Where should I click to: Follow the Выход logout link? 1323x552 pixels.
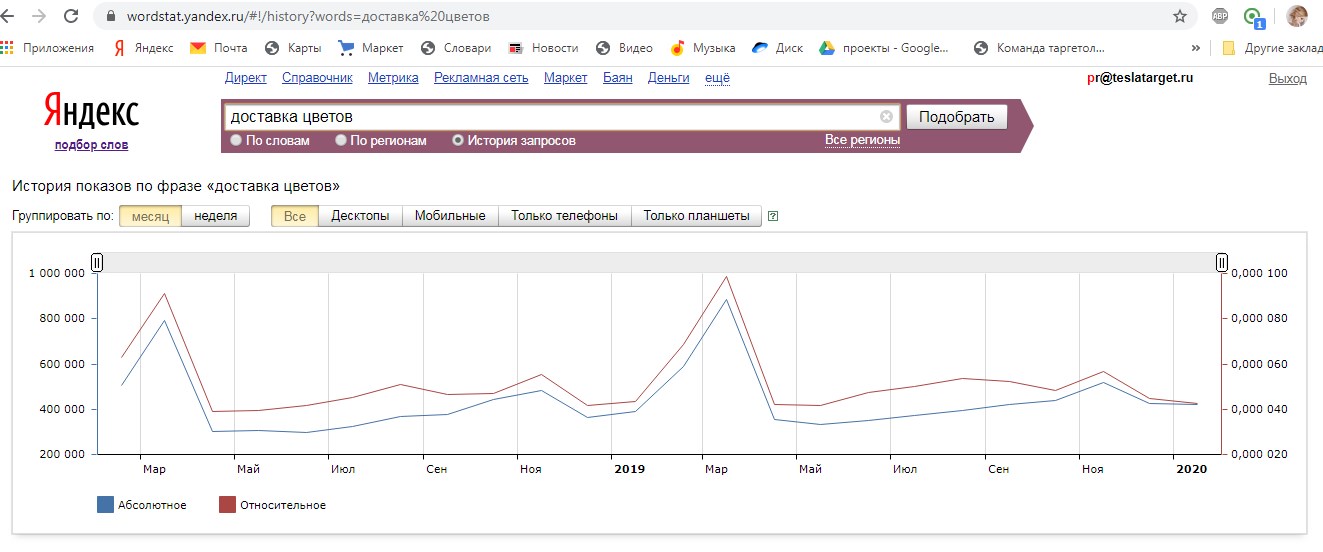[1287, 78]
